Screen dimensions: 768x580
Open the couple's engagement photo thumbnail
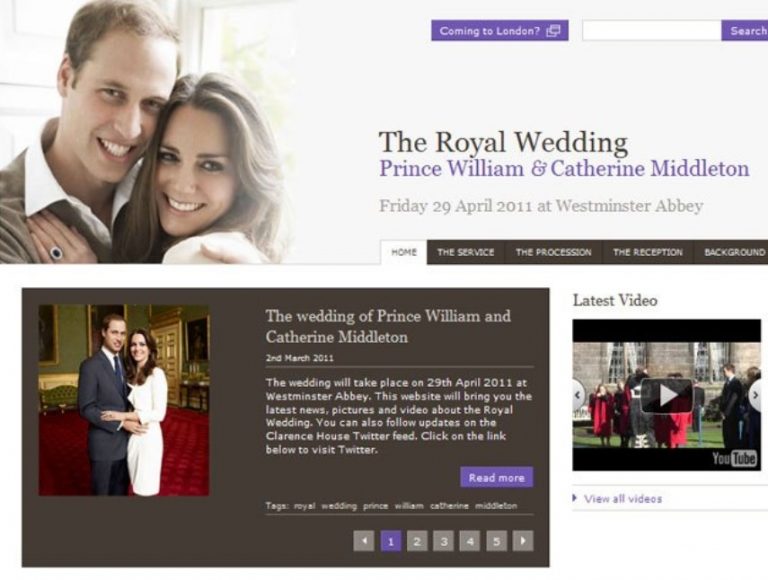124,400
